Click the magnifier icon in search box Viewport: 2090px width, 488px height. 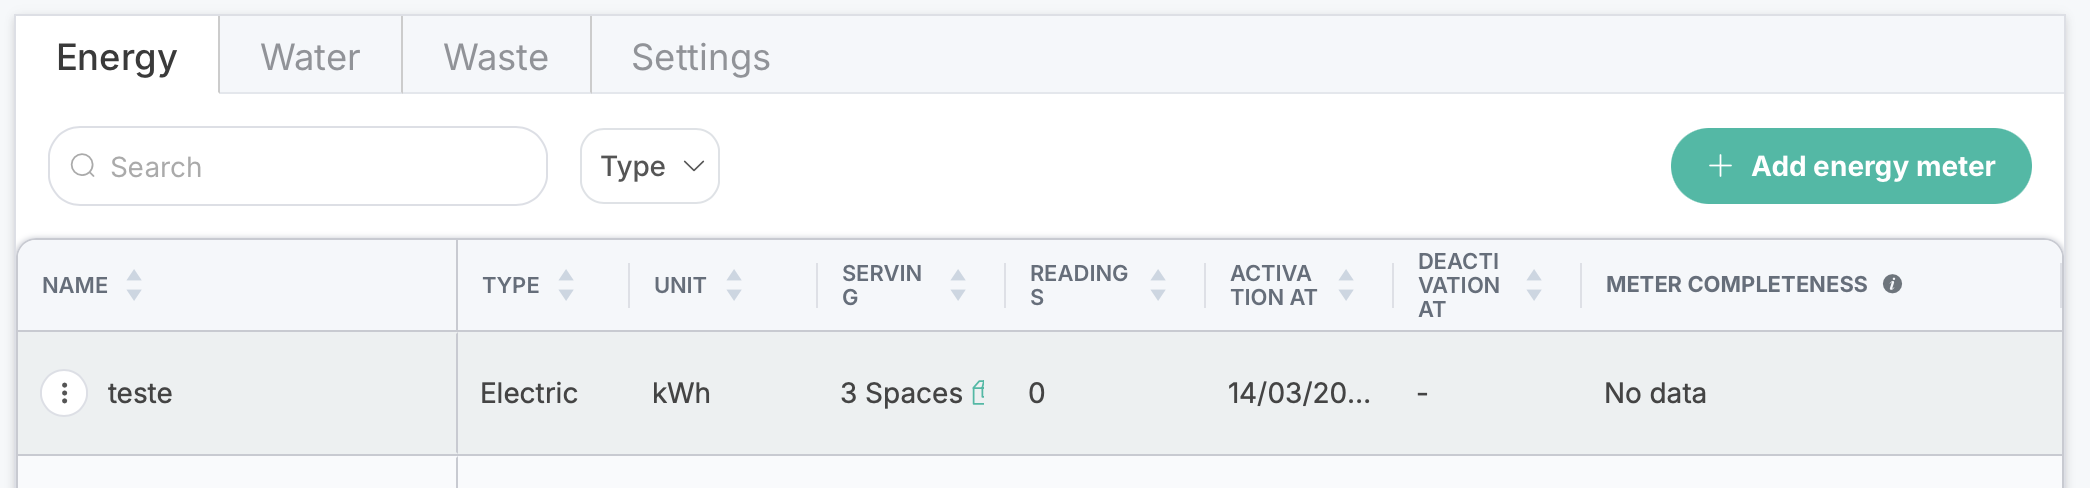[x=83, y=165]
